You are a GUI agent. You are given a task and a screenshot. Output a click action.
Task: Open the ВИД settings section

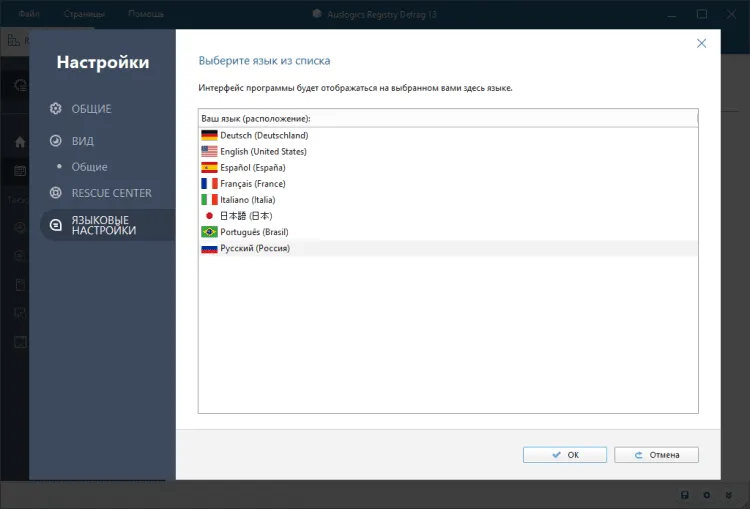coord(82,141)
